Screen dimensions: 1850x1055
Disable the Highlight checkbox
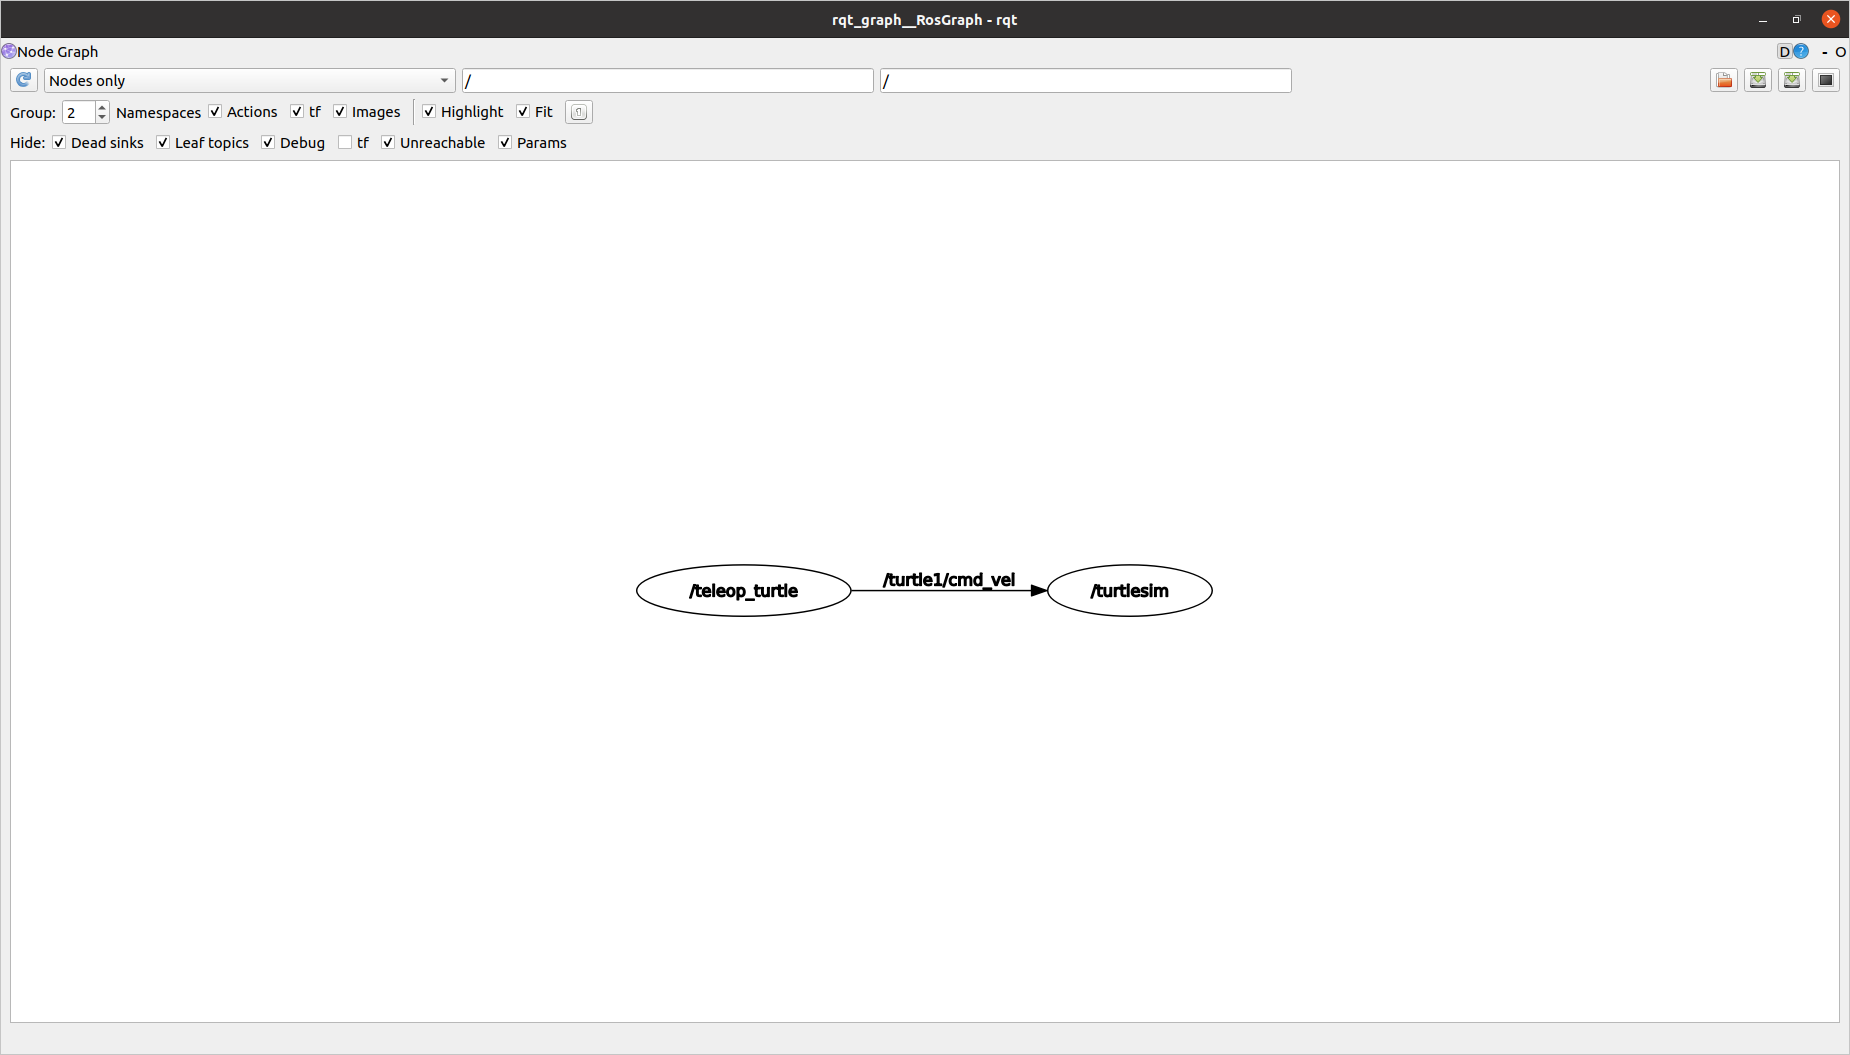tap(429, 111)
